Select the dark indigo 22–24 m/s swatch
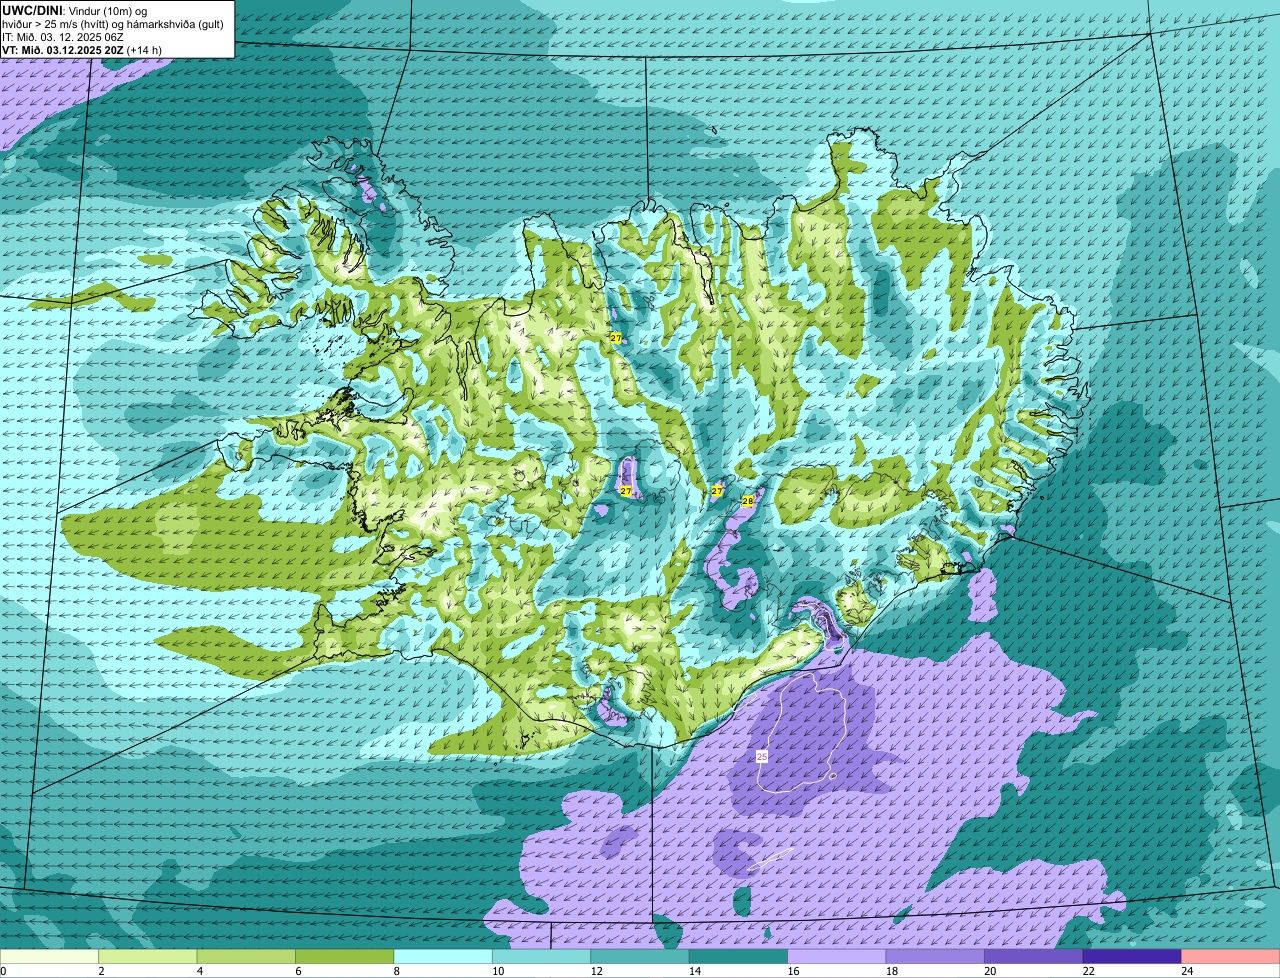 1132,957
